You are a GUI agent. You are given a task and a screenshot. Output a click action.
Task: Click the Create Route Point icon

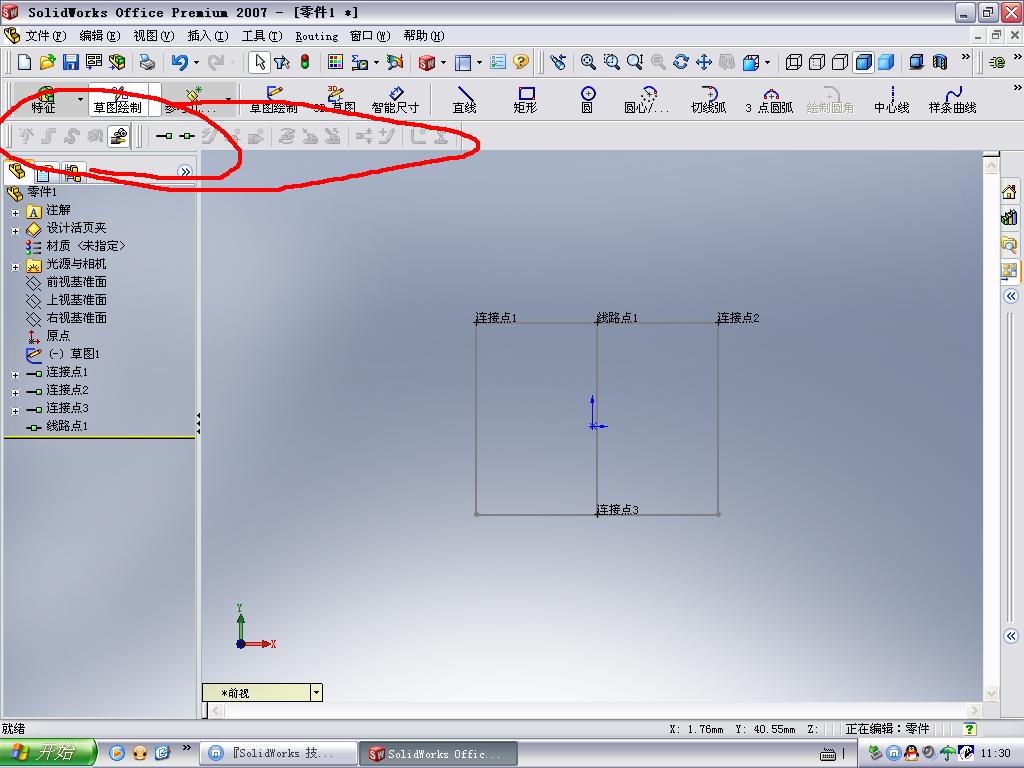[x=187, y=136]
